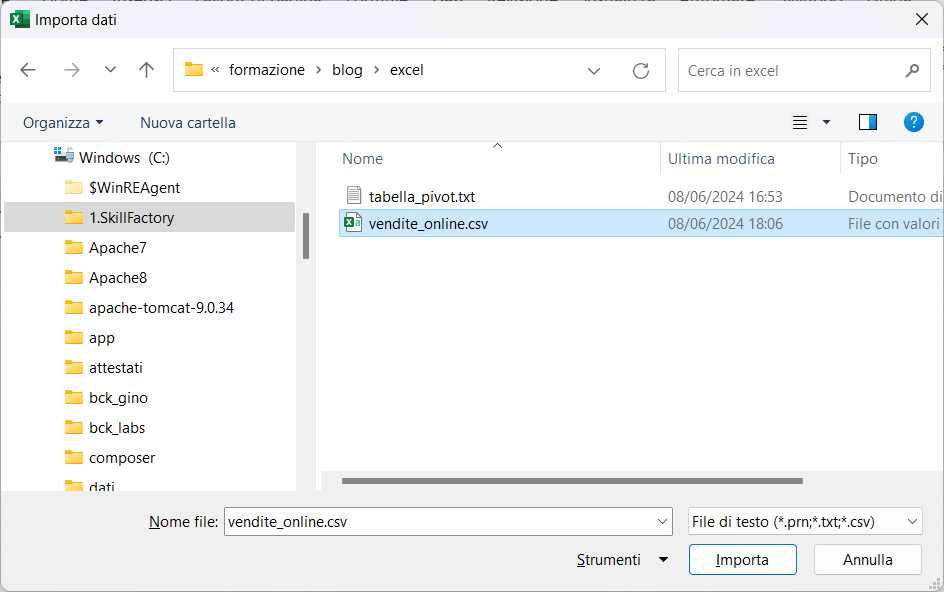Toggle the preview pane icon
This screenshot has height=592, width=944.
pyautogui.click(x=867, y=122)
